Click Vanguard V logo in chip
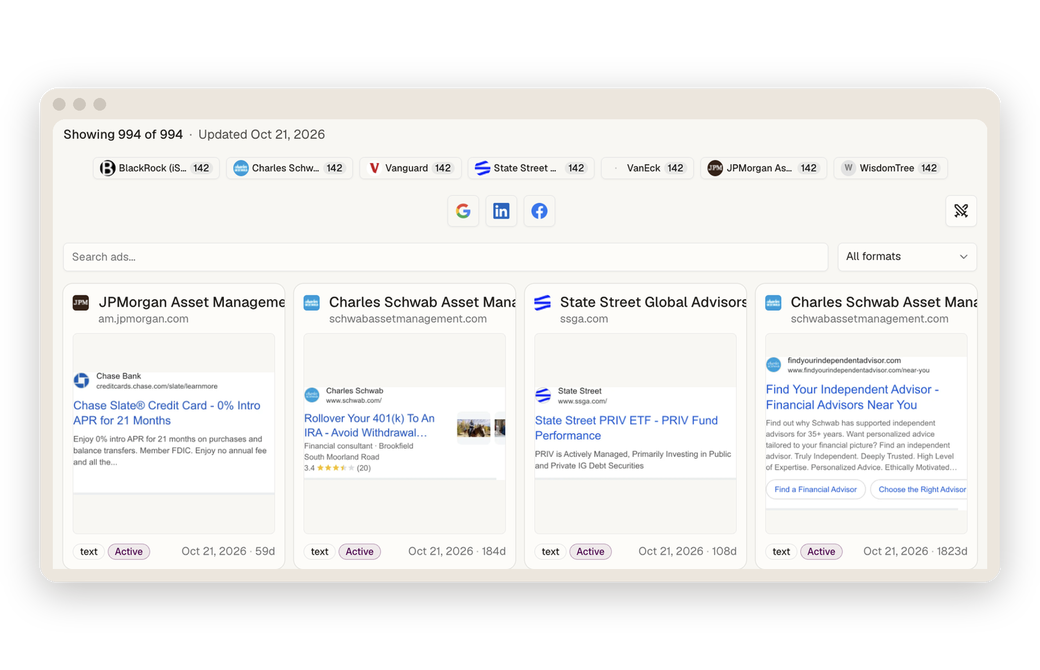 pos(374,168)
